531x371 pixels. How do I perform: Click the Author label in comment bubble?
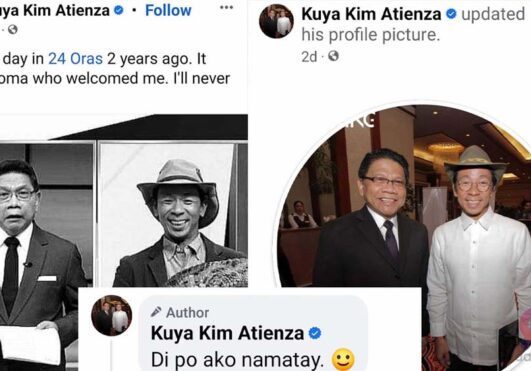tap(187, 312)
